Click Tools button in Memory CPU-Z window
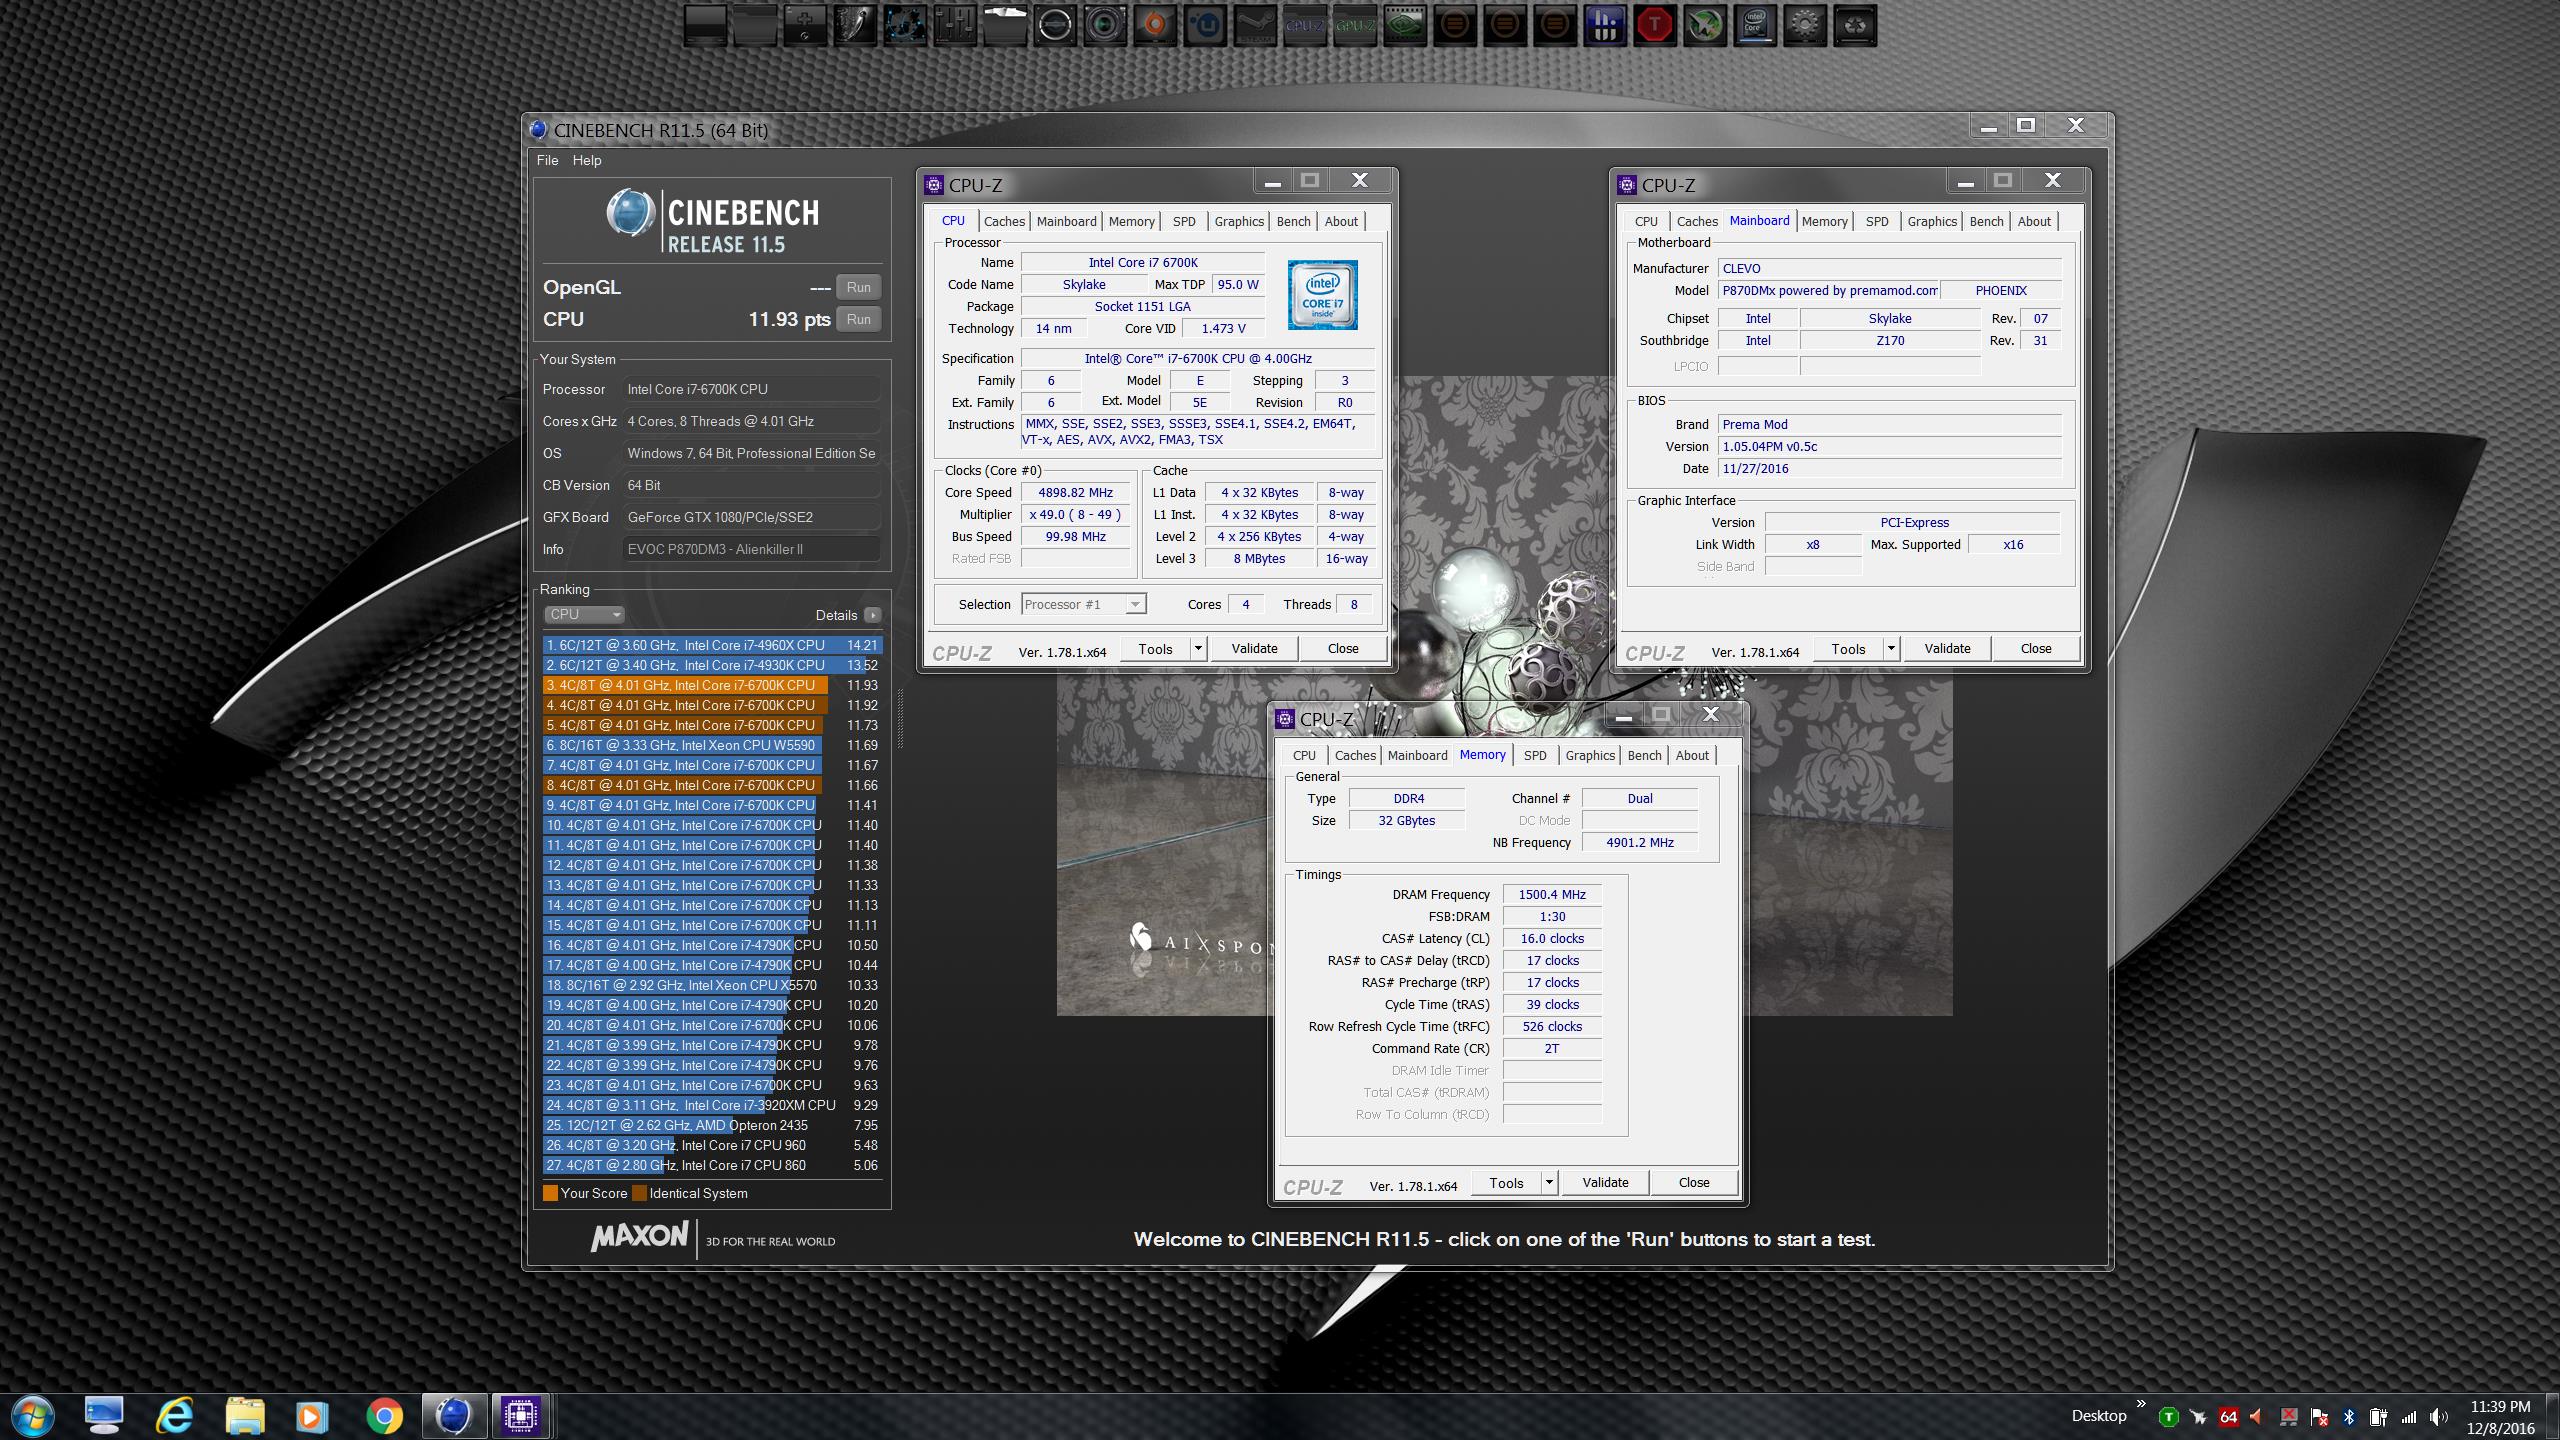2560x1440 pixels. pyautogui.click(x=1506, y=1183)
